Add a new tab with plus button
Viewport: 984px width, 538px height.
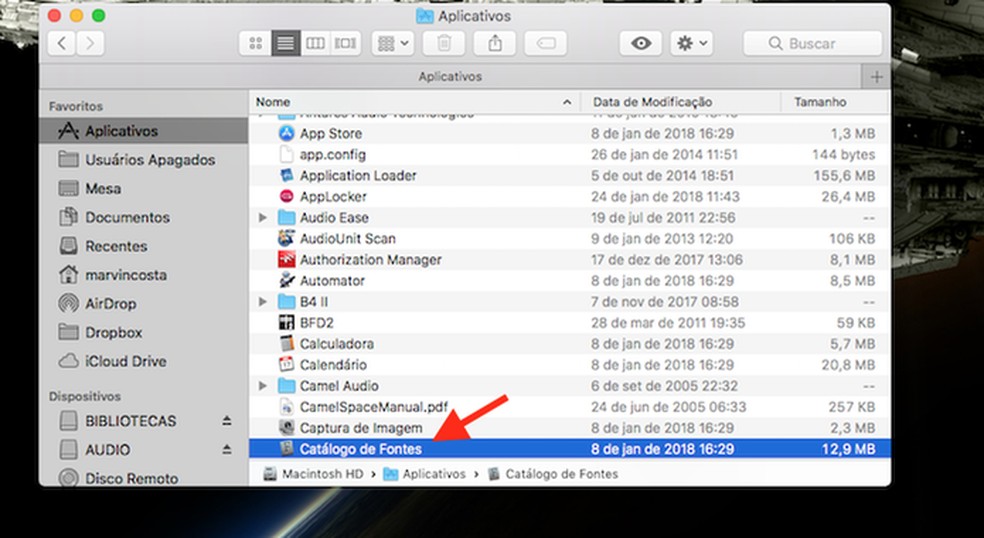coord(877,77)
